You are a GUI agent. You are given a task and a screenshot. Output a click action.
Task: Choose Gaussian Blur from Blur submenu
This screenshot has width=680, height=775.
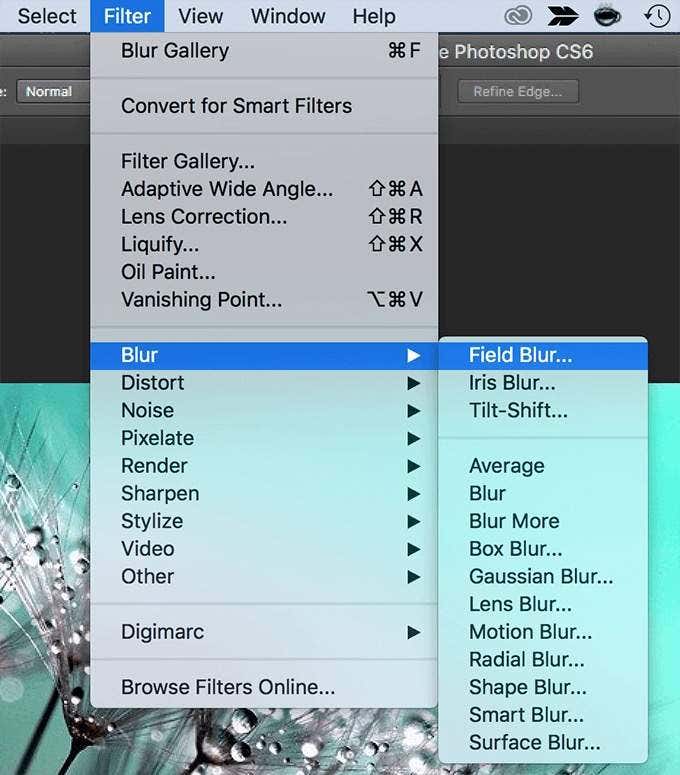tap(543, 576)
